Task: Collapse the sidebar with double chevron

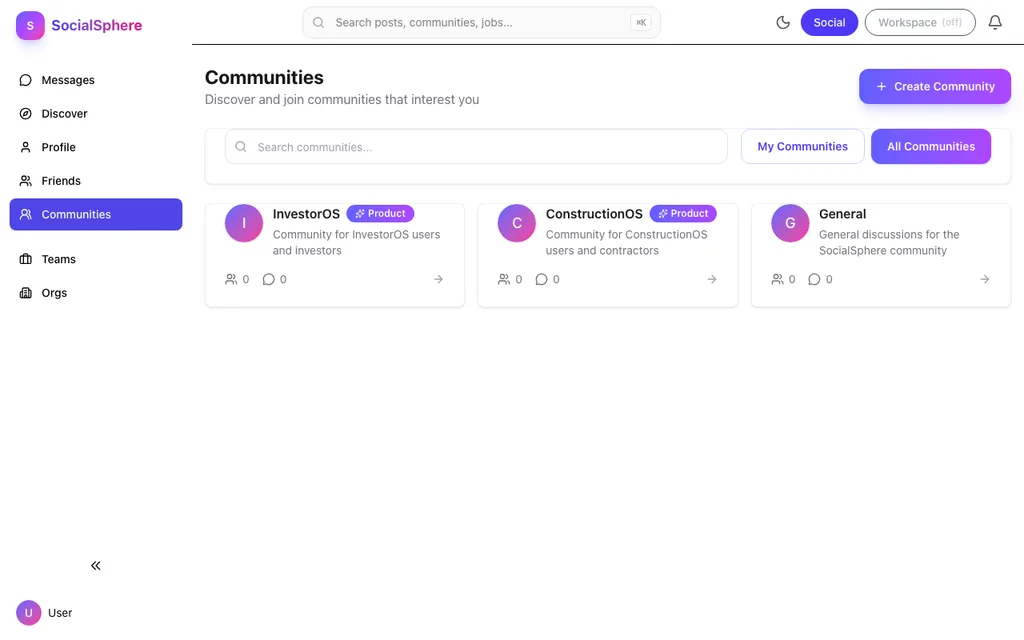Action: tap(96, 566)
